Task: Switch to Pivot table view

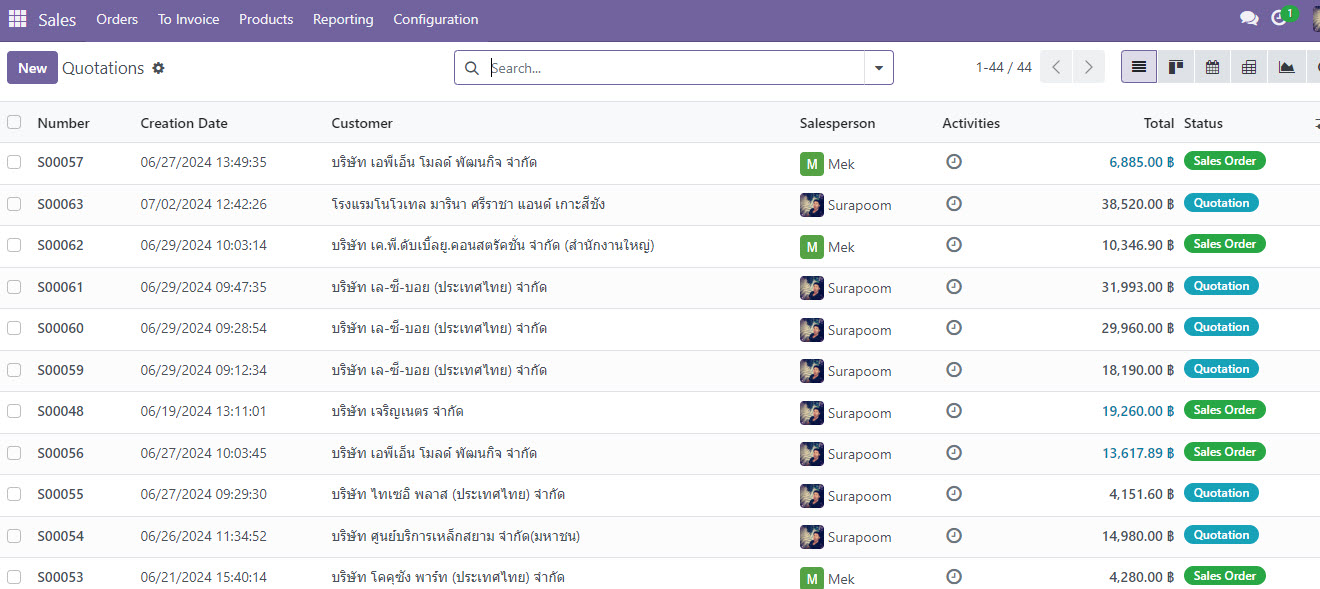Action: pyautogui.click(x=1249, y=68)
